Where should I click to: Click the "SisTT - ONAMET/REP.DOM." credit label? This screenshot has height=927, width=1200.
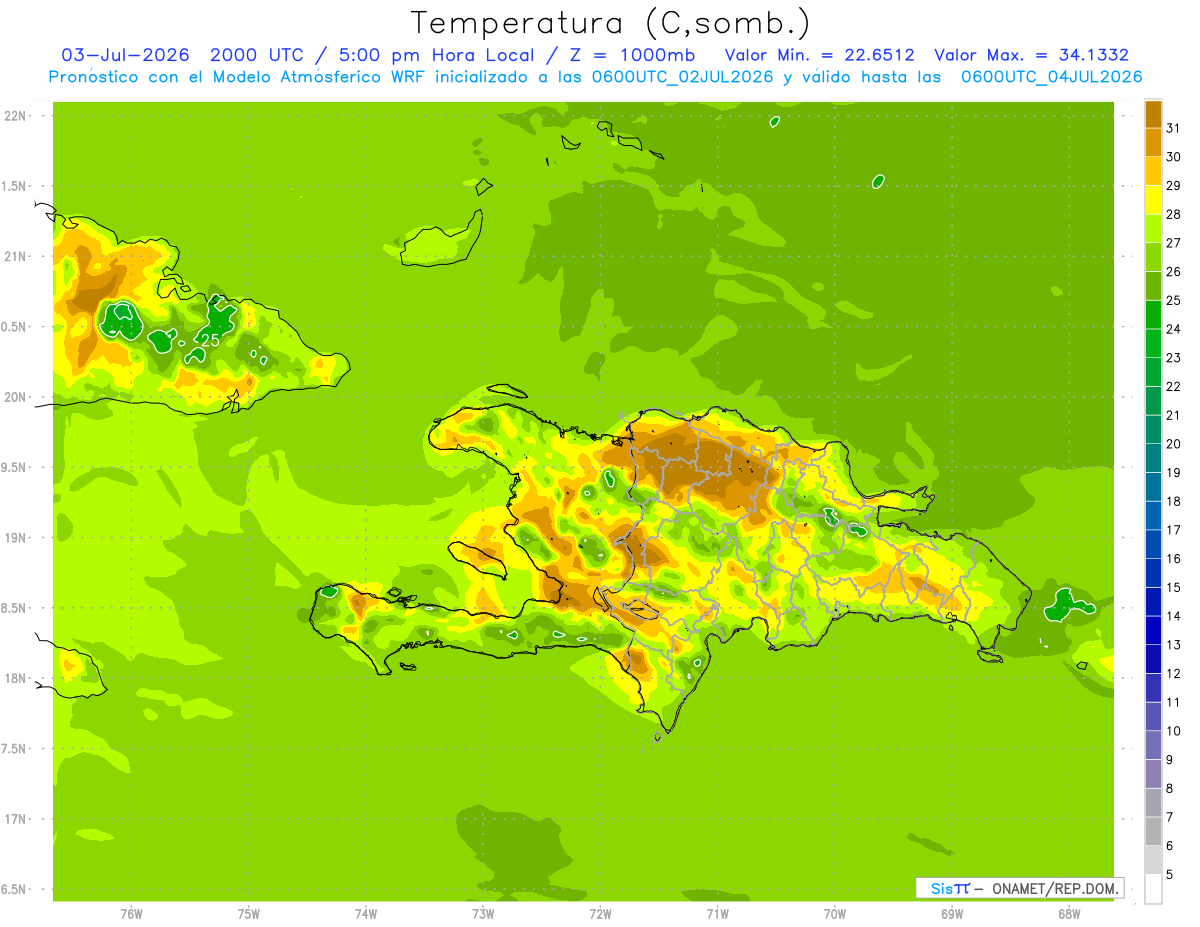tap(1020, 888)
